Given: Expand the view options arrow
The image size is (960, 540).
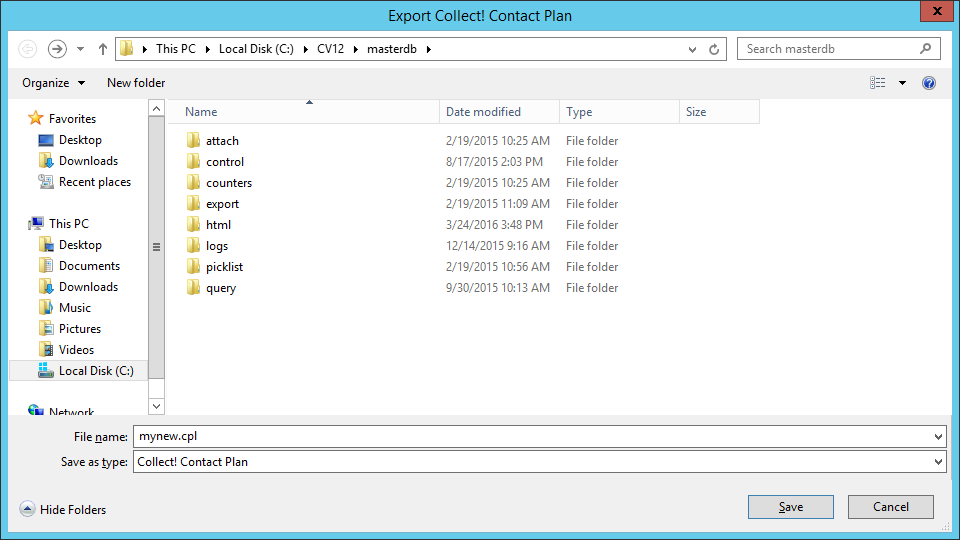Looking at the screenshot, I should pyautogui.click(x=902, y=83).
